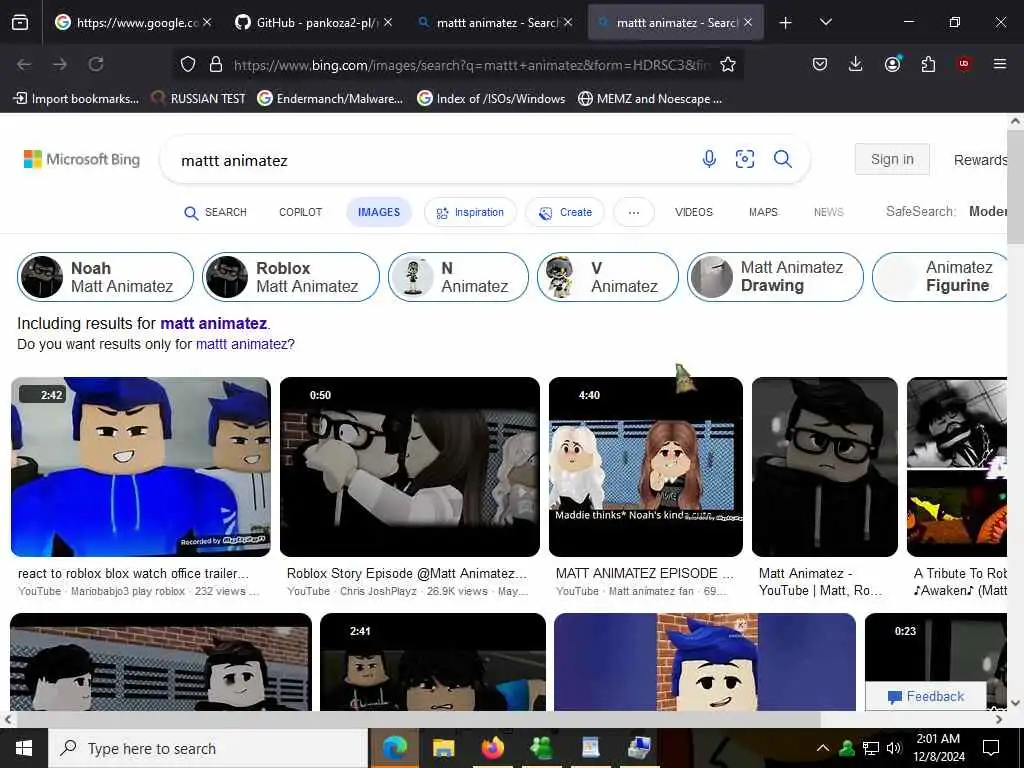Open the extensions puzzle icon
The height and width of the screenshot is (768, 1024).
(928, 64)
